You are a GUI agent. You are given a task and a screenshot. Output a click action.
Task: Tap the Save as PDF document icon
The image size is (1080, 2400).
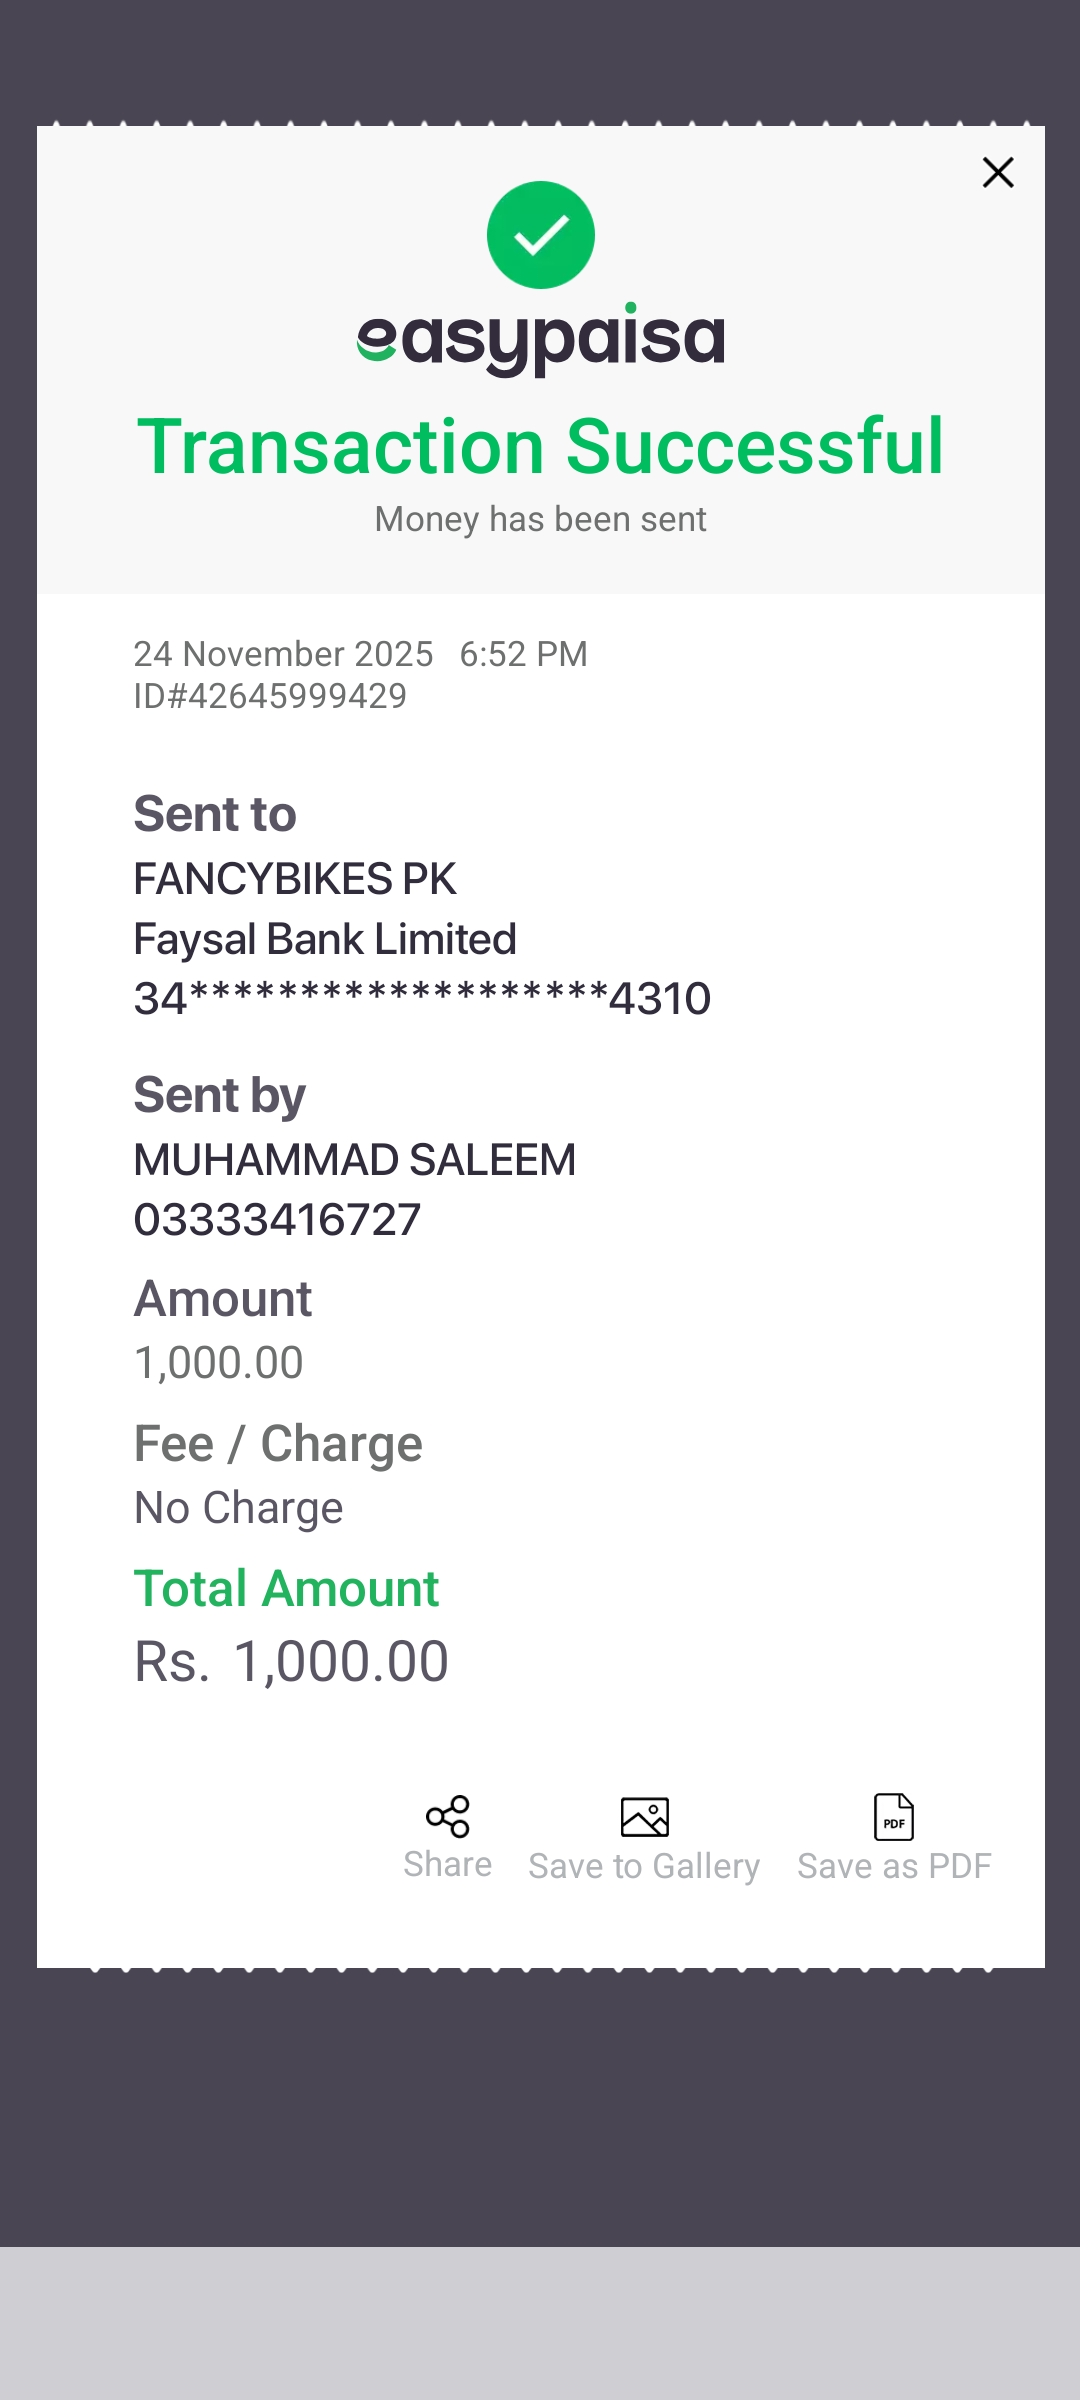[x=894, y=1817]
